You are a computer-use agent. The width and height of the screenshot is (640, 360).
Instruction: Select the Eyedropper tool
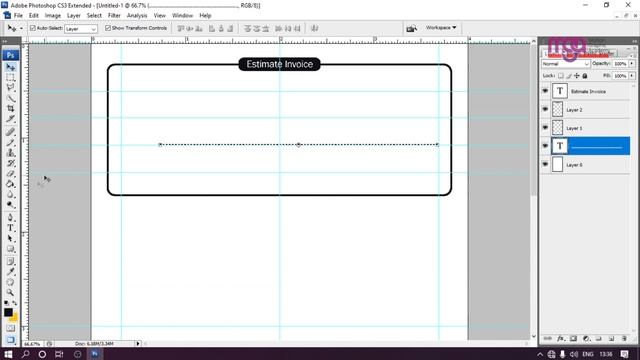point(11,272)
